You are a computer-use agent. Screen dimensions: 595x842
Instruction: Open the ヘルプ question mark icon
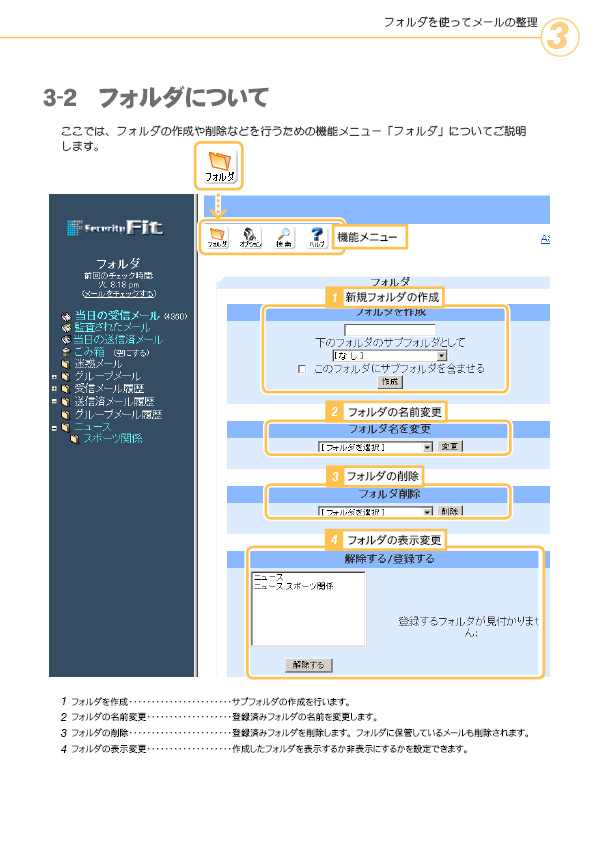(317, 237)
